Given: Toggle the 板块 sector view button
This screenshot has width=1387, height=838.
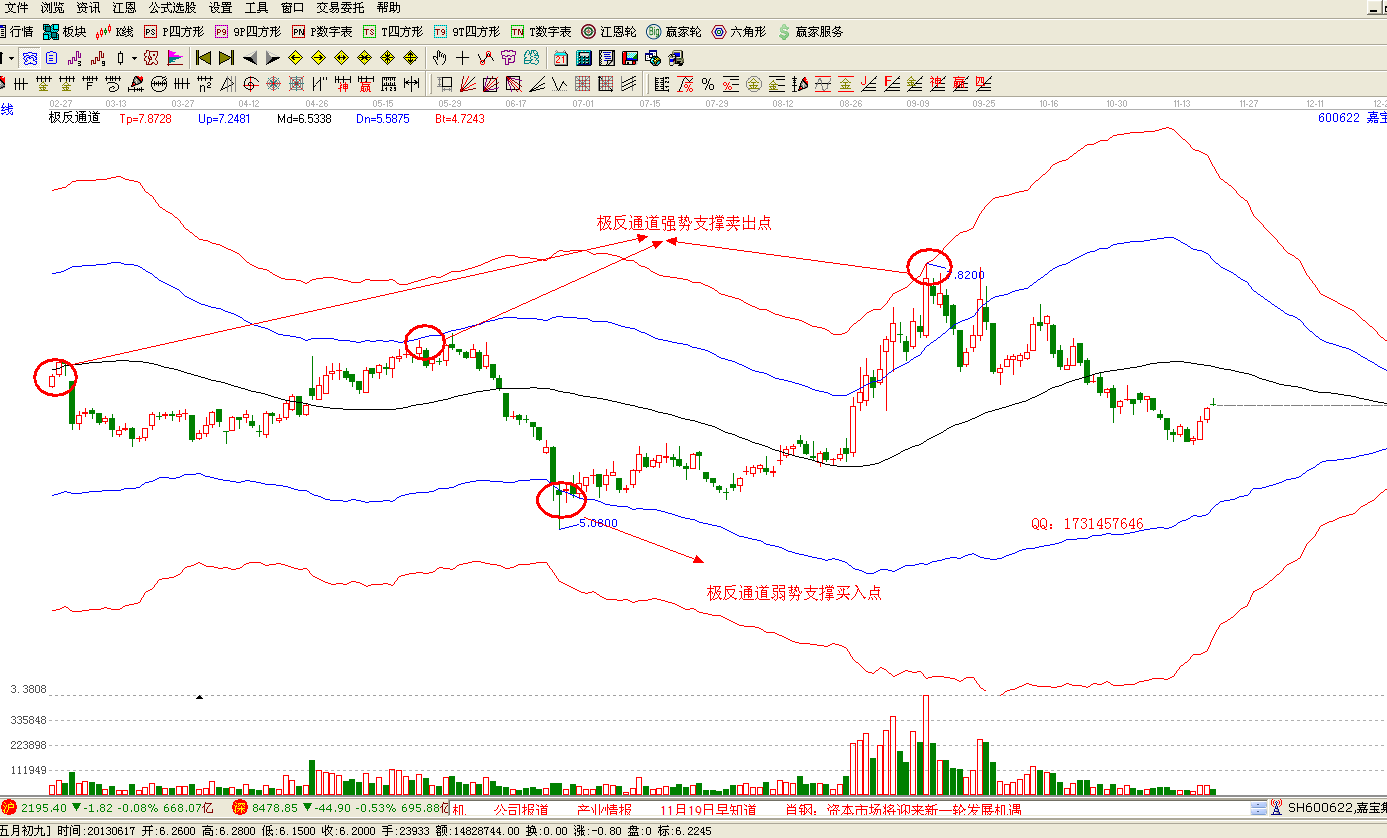Looking at the screenshot, I should click(x=65, y=32).
